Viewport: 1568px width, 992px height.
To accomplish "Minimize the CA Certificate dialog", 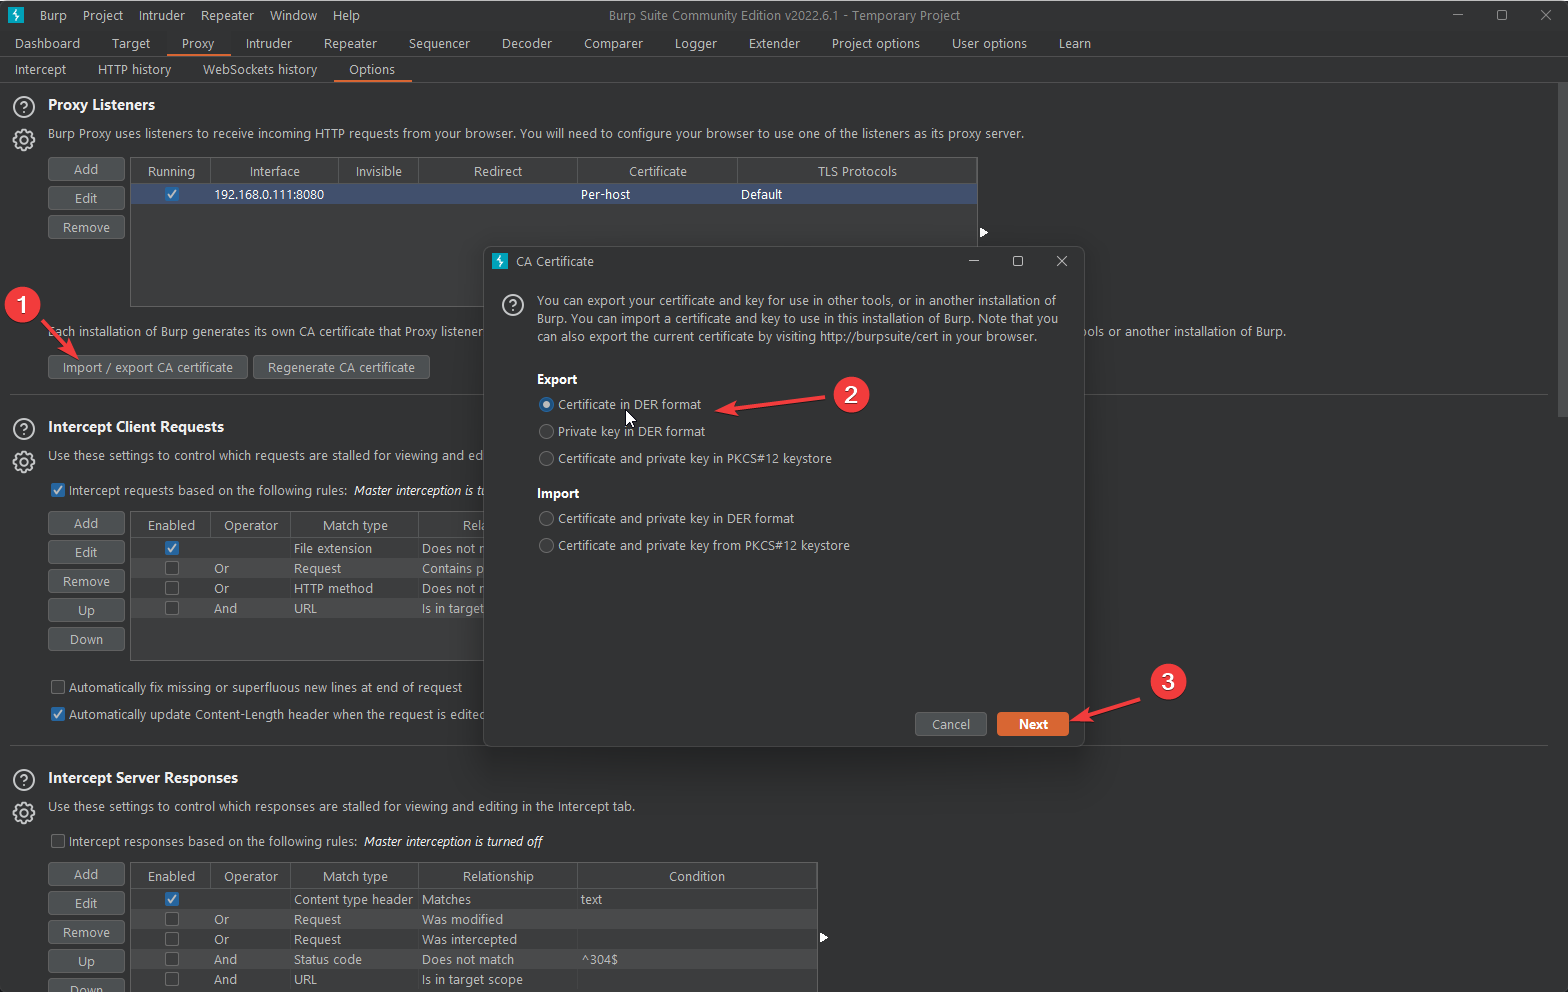I will (974, 261).
